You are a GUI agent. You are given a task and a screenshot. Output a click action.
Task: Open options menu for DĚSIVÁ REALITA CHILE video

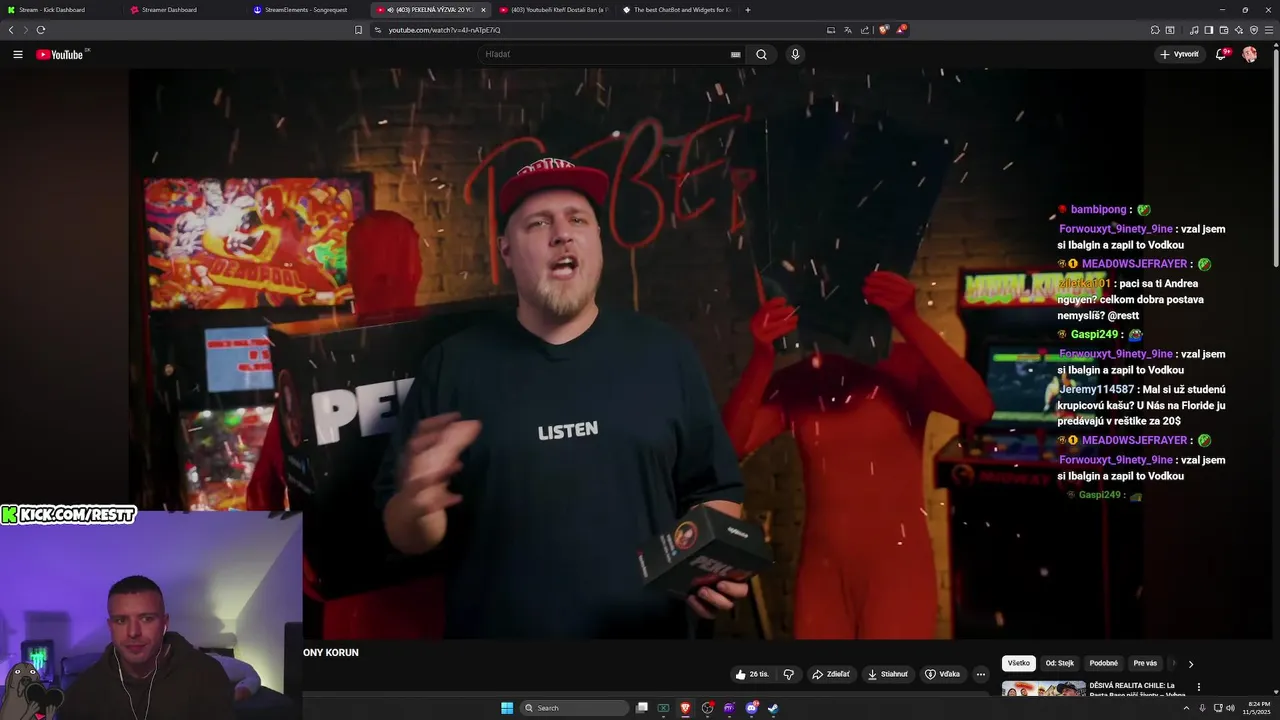[1198, 687]
